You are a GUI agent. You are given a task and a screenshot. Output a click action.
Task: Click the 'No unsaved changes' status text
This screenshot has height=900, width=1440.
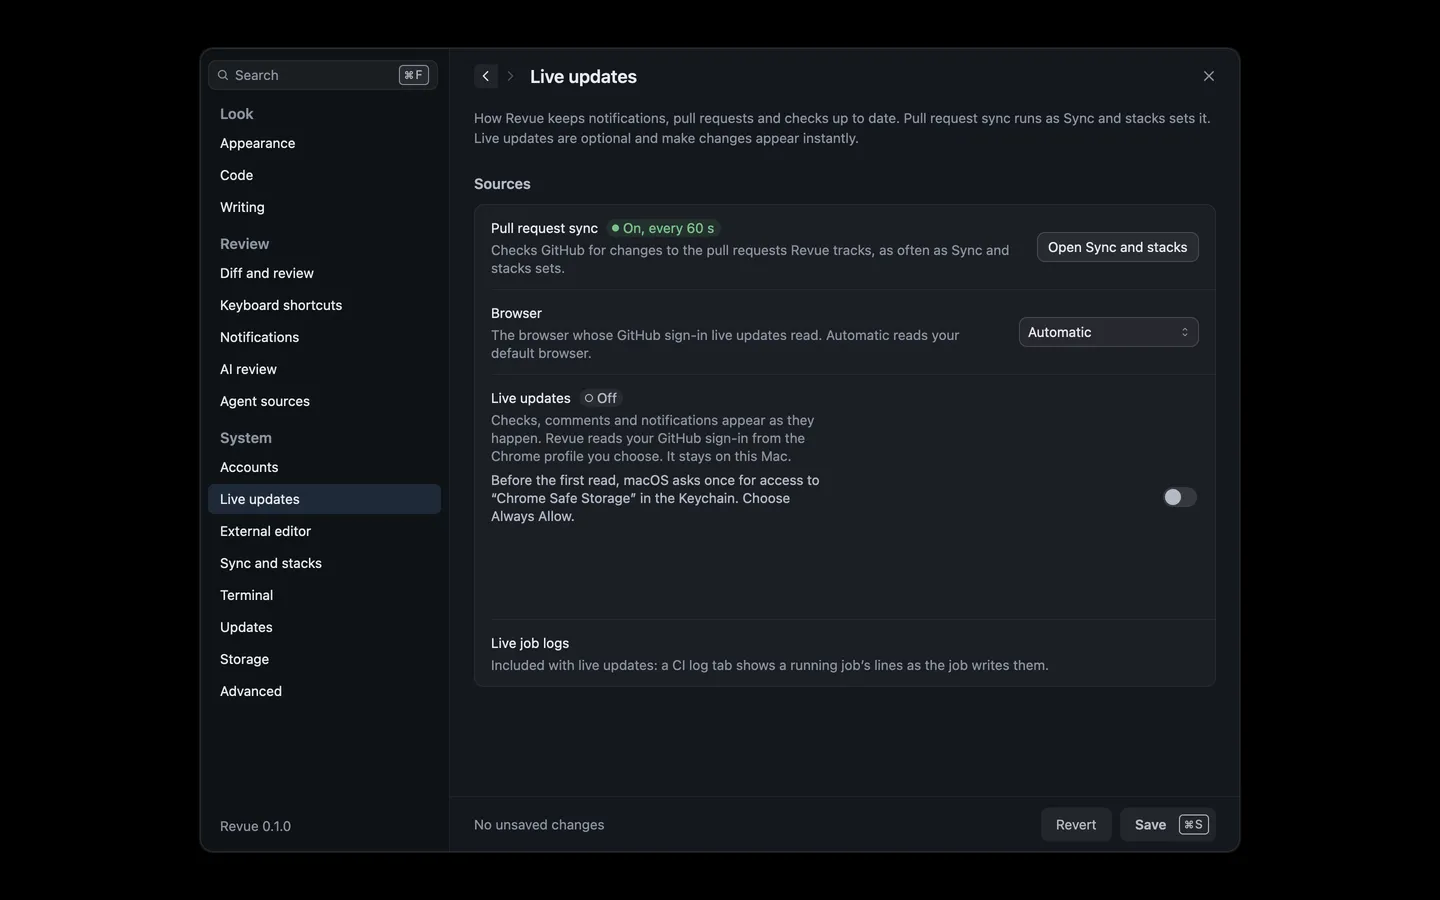pyautogui.click(x=539, y=825)
